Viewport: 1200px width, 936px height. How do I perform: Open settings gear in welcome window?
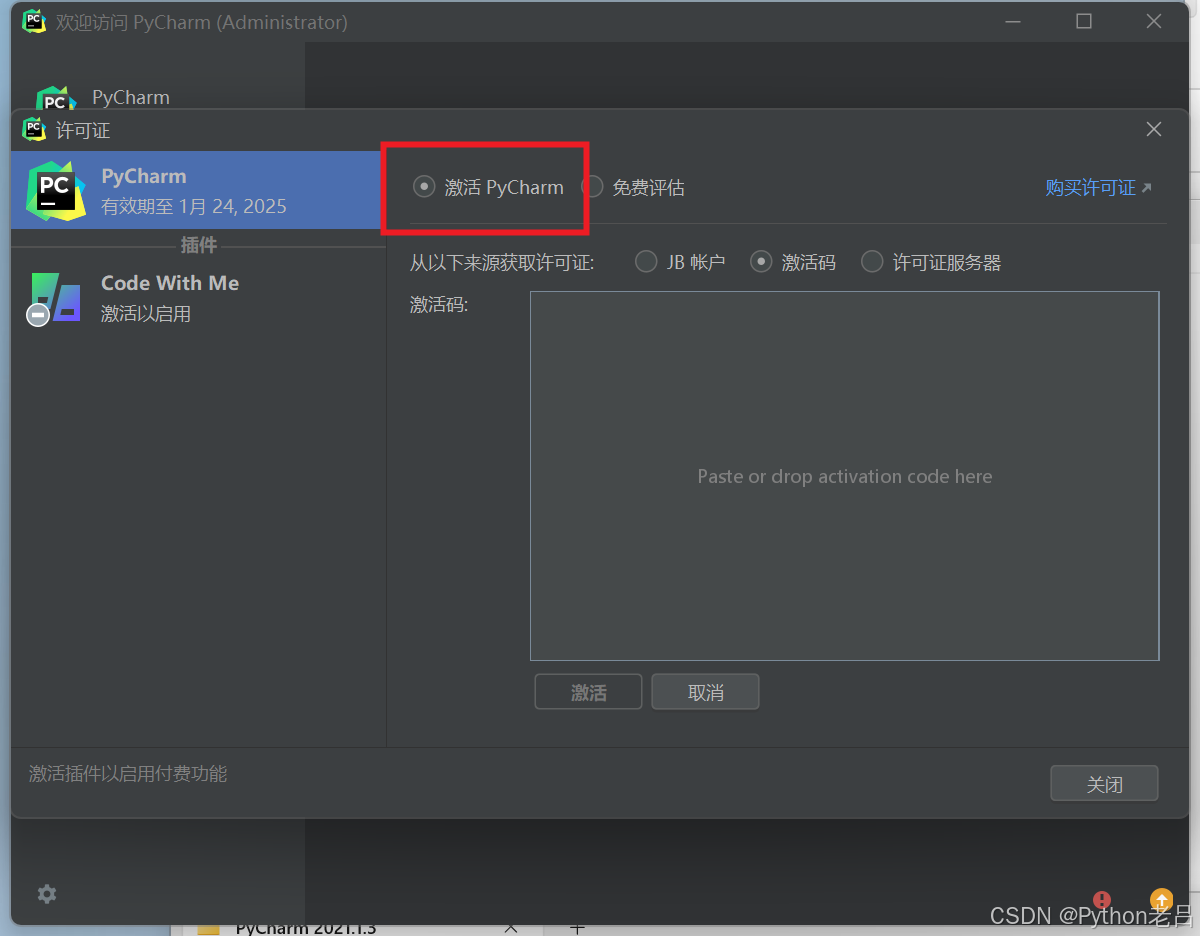47,894
